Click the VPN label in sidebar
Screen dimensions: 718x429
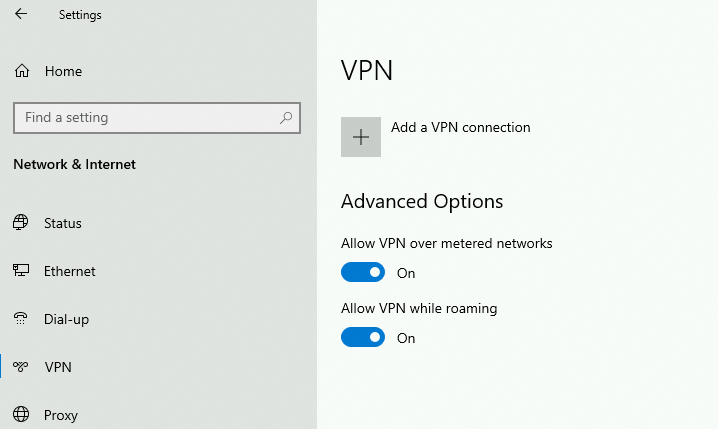58,367
